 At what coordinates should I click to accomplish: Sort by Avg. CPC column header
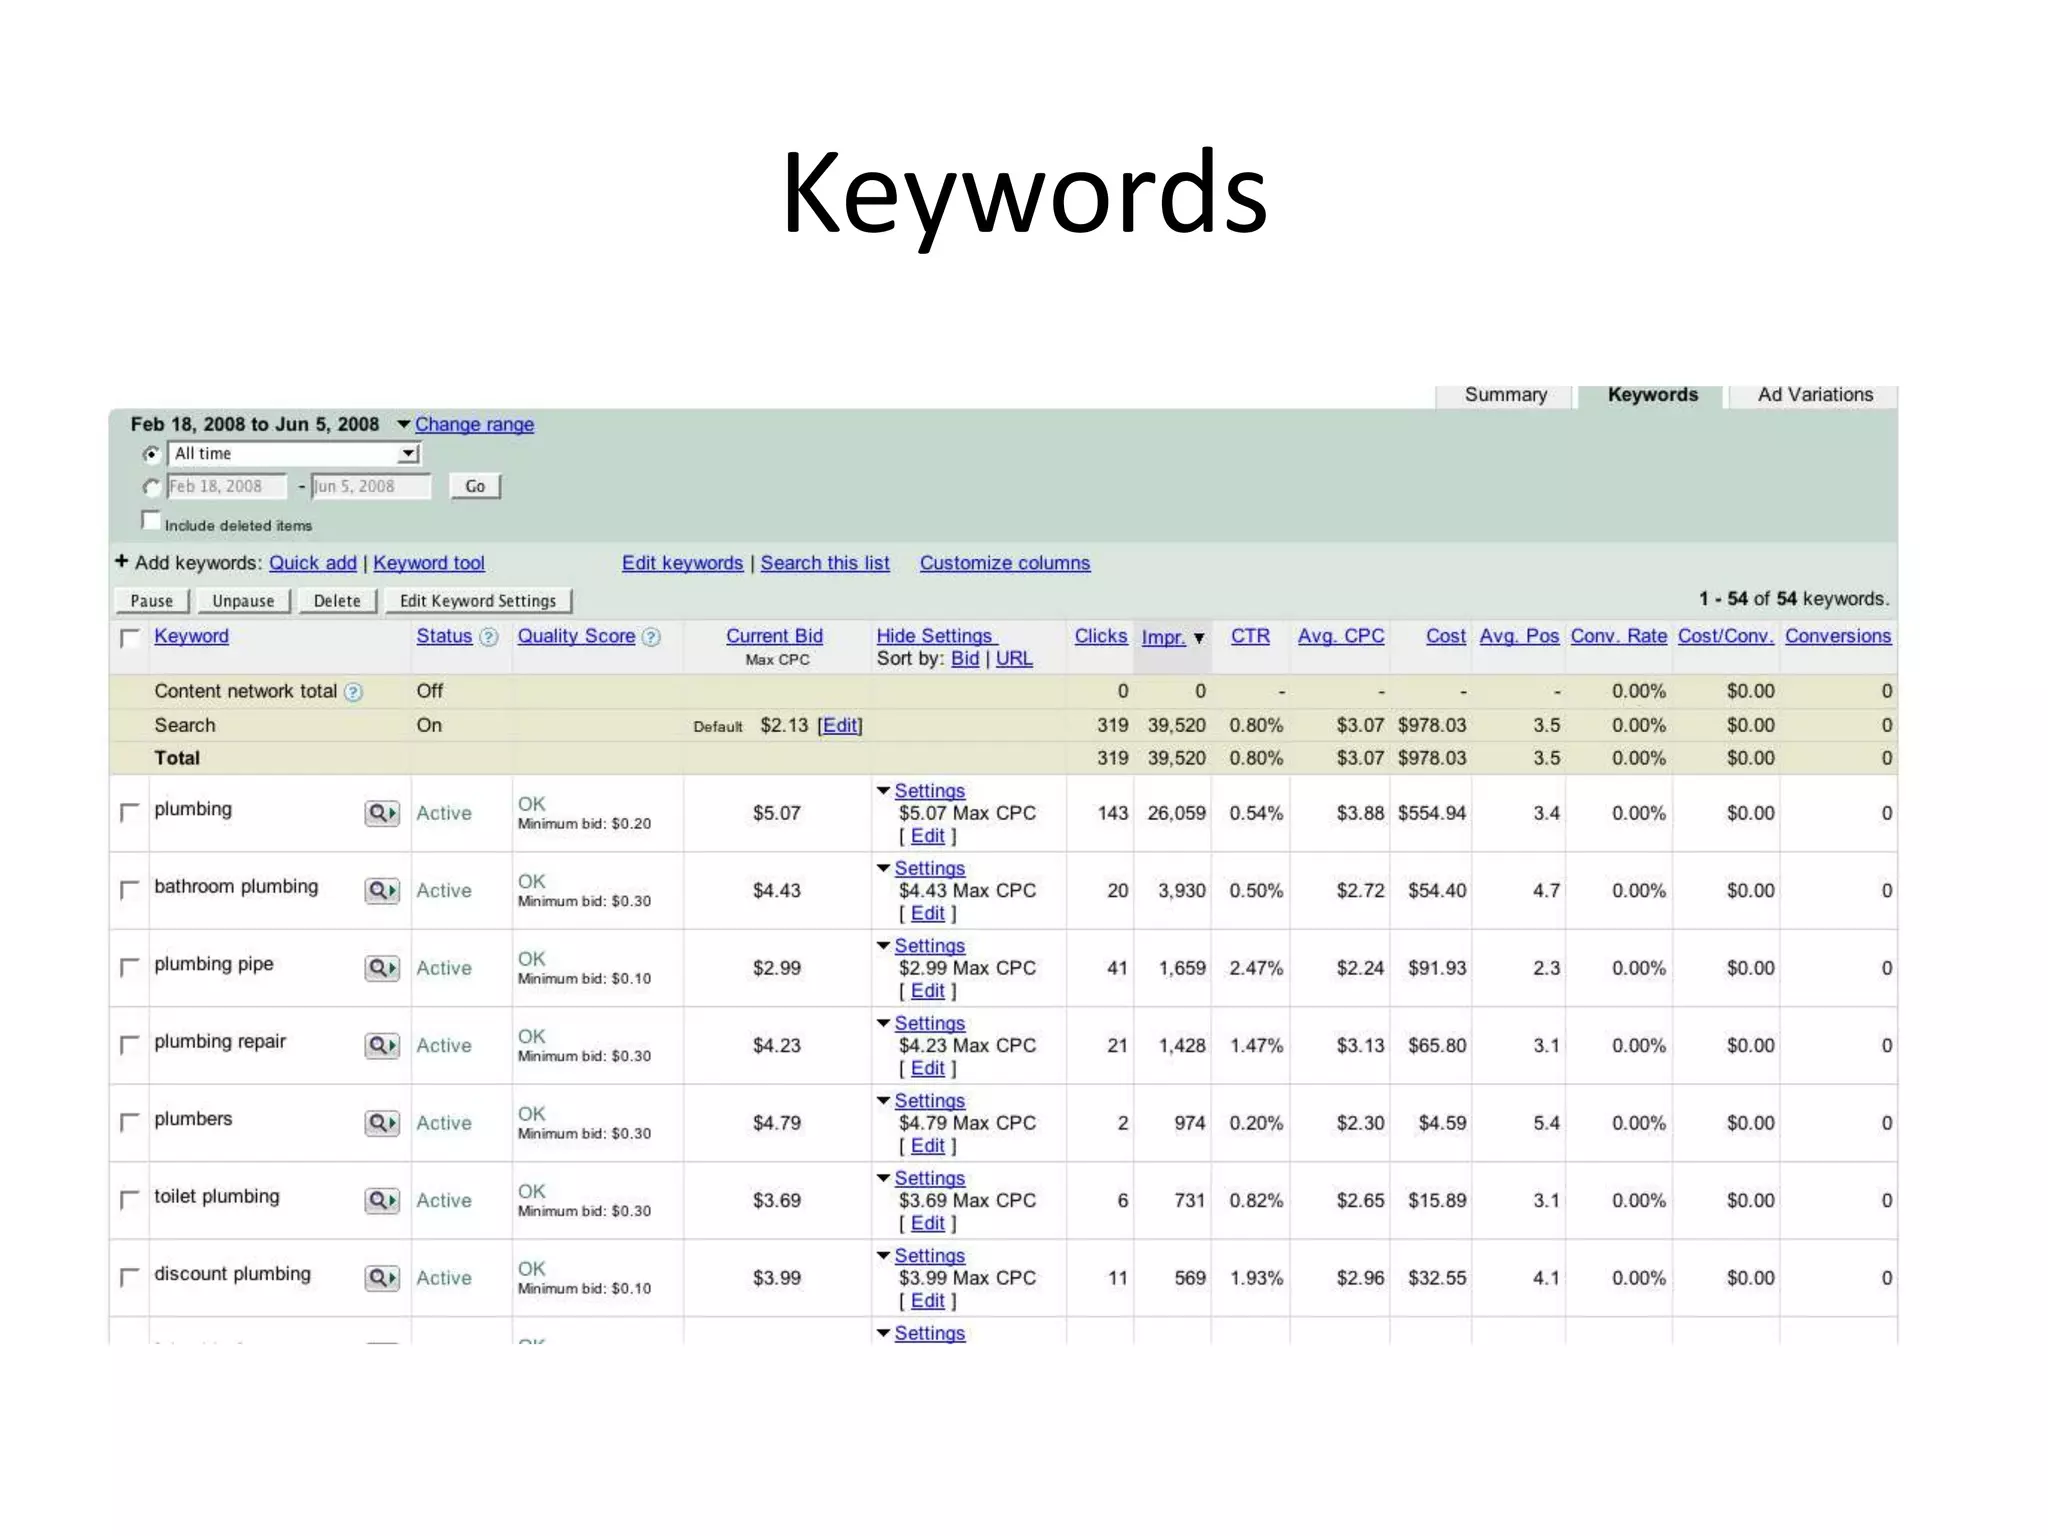point(1341,636)
